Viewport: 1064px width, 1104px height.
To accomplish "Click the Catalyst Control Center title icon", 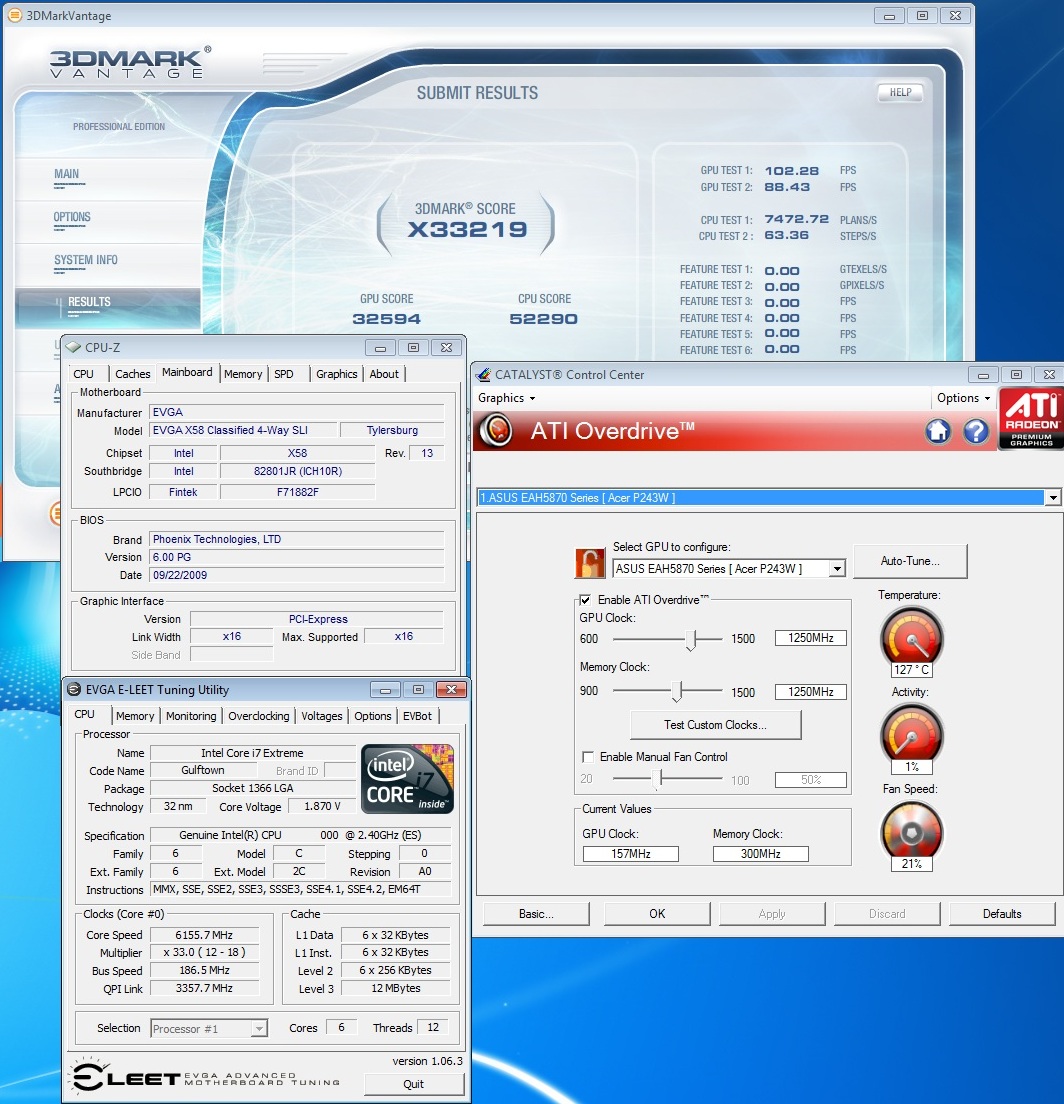I will (x=483, y=375).
